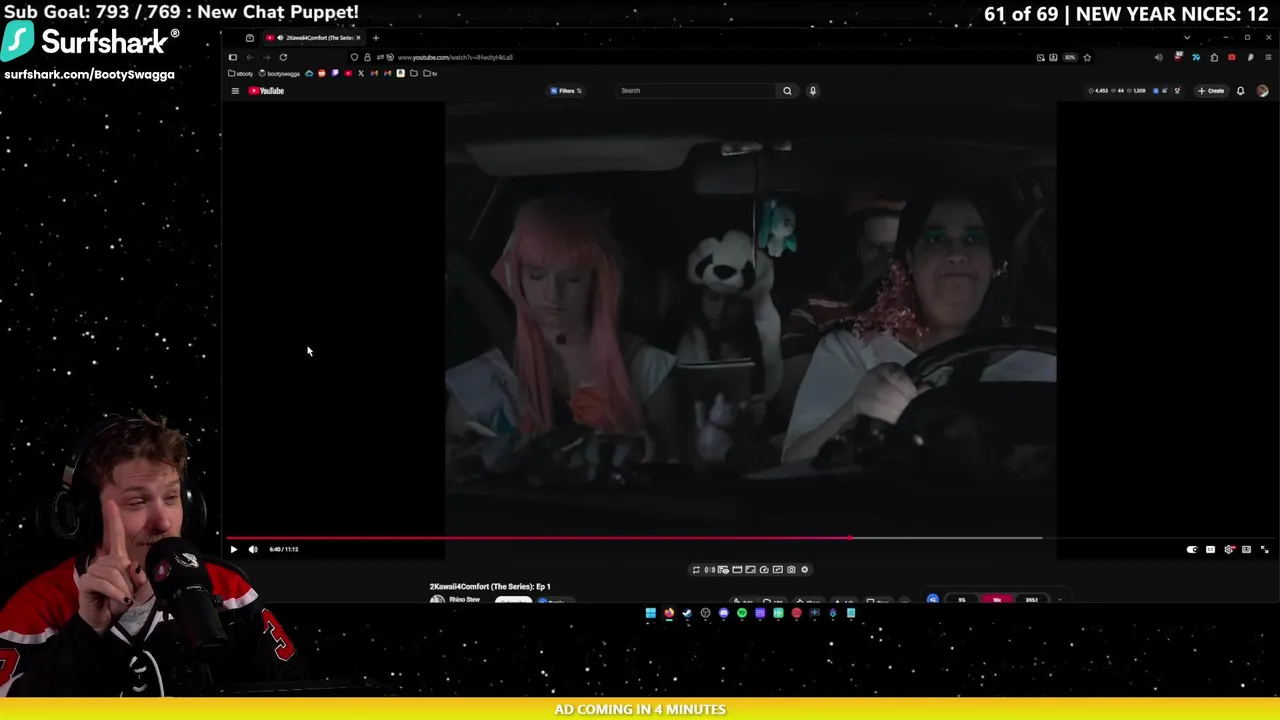Open the Filters button in YouTube header
The image size is (1280, 720).
[566, 91]
